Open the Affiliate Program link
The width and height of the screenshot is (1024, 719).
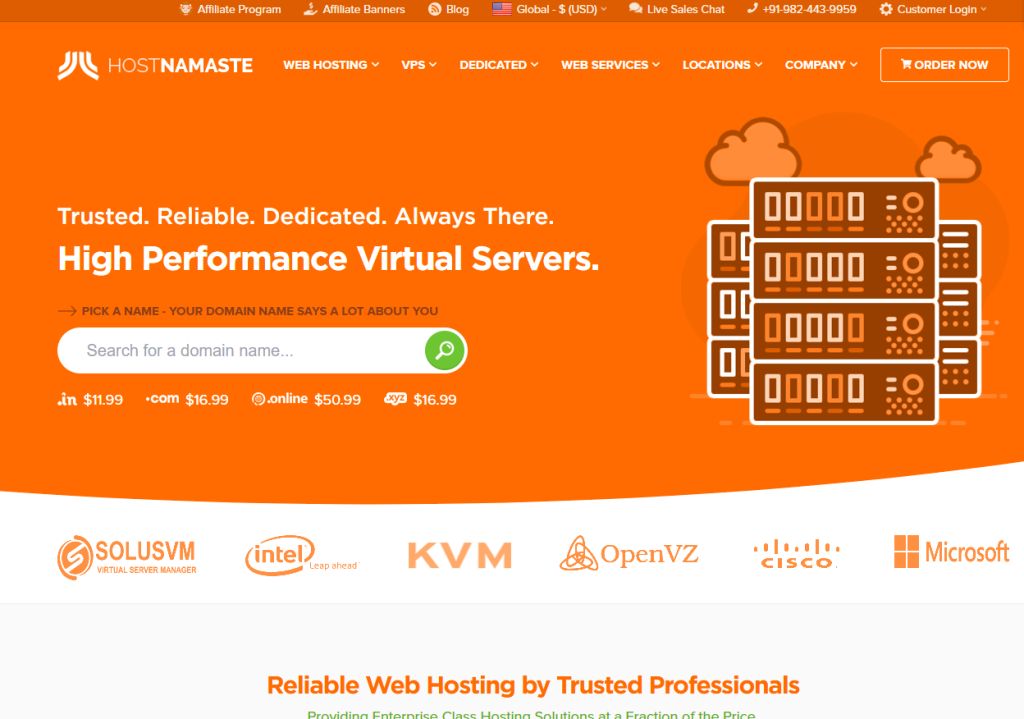pyautogui.click(x=230, y=9)
